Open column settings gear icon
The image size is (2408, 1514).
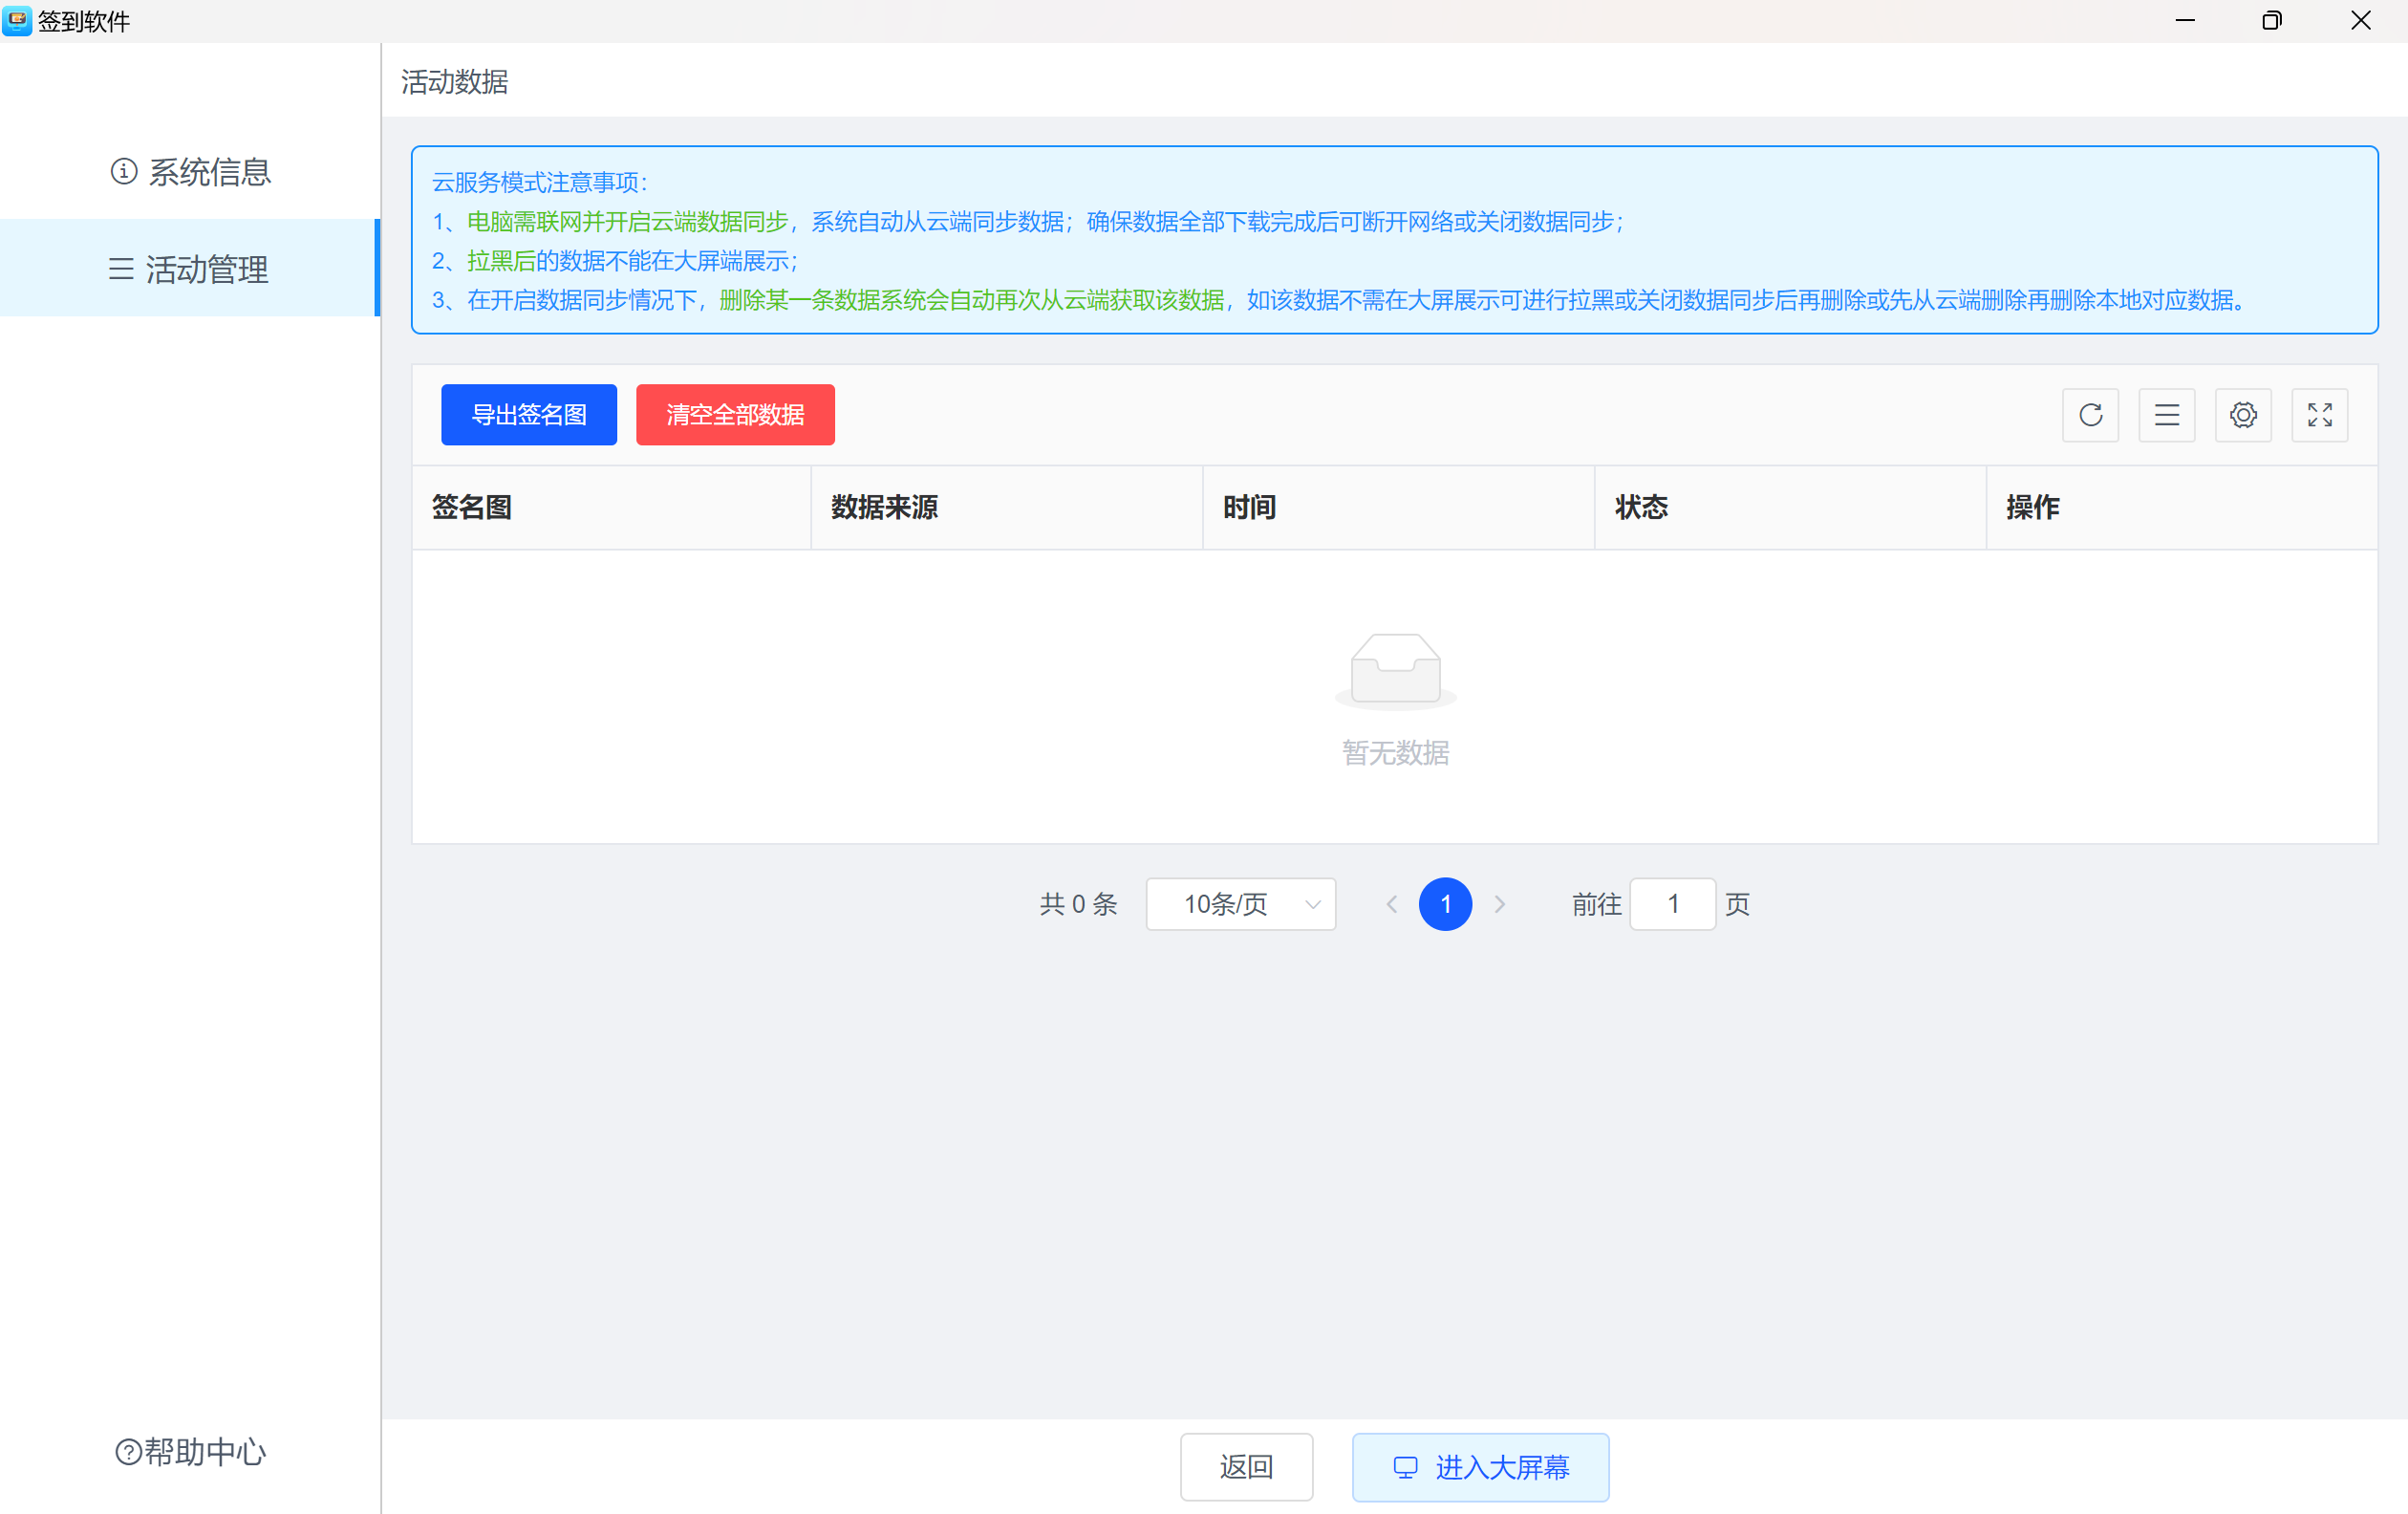click(2243, 415)
